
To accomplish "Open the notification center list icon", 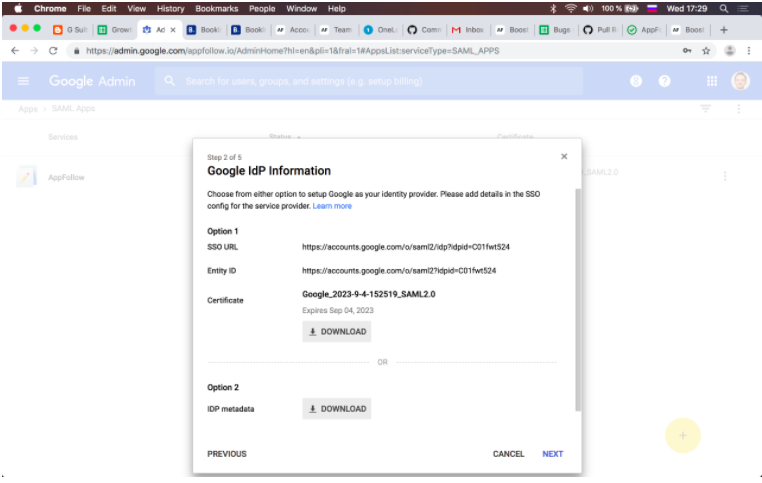I will point(743,9).
